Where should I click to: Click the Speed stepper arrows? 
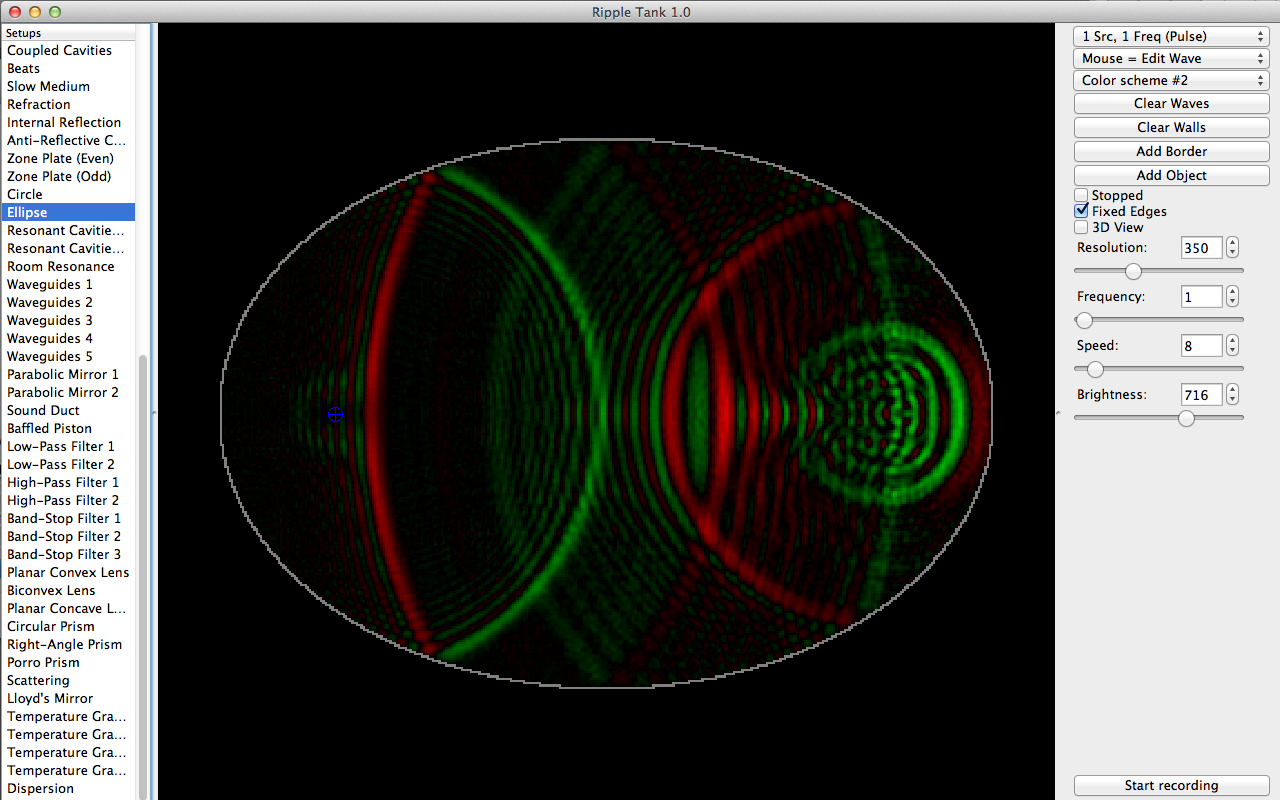(x=1232, y=345)
